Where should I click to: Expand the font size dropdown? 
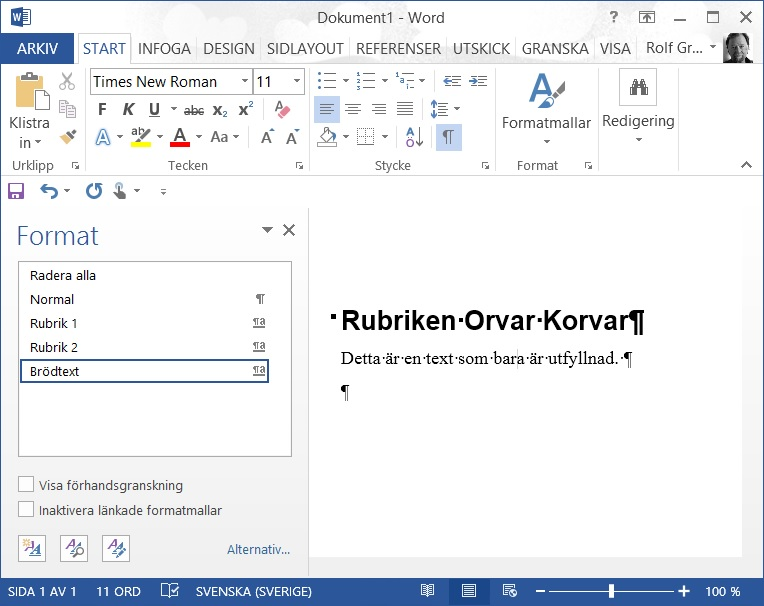point(297,82)
